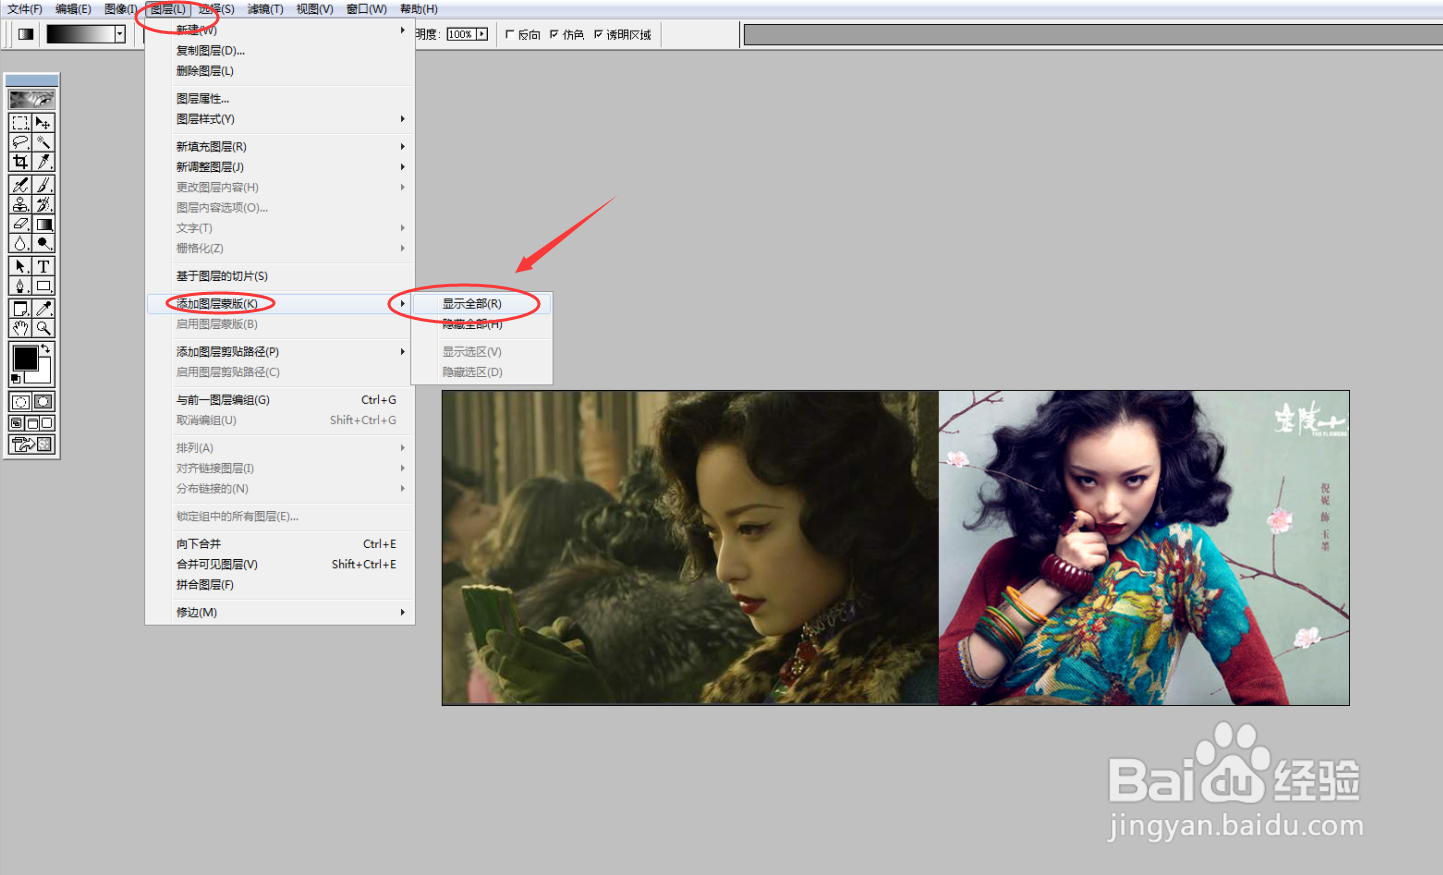This screenshot has height=875, width=1443.
Task: Open the 视图(V) menu
Action: [x=314, y=9]
